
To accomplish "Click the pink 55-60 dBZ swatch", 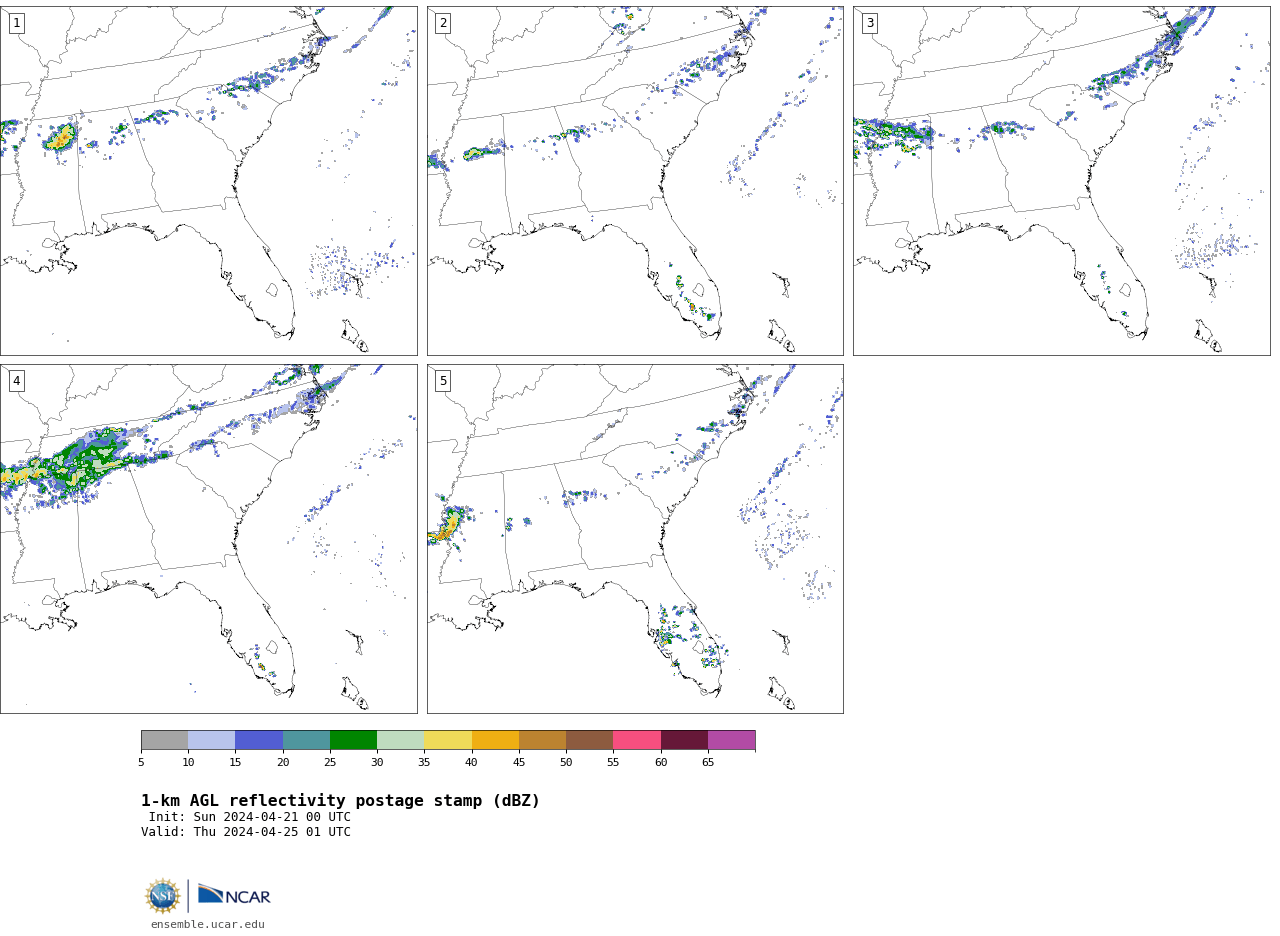I will [637, 740].
